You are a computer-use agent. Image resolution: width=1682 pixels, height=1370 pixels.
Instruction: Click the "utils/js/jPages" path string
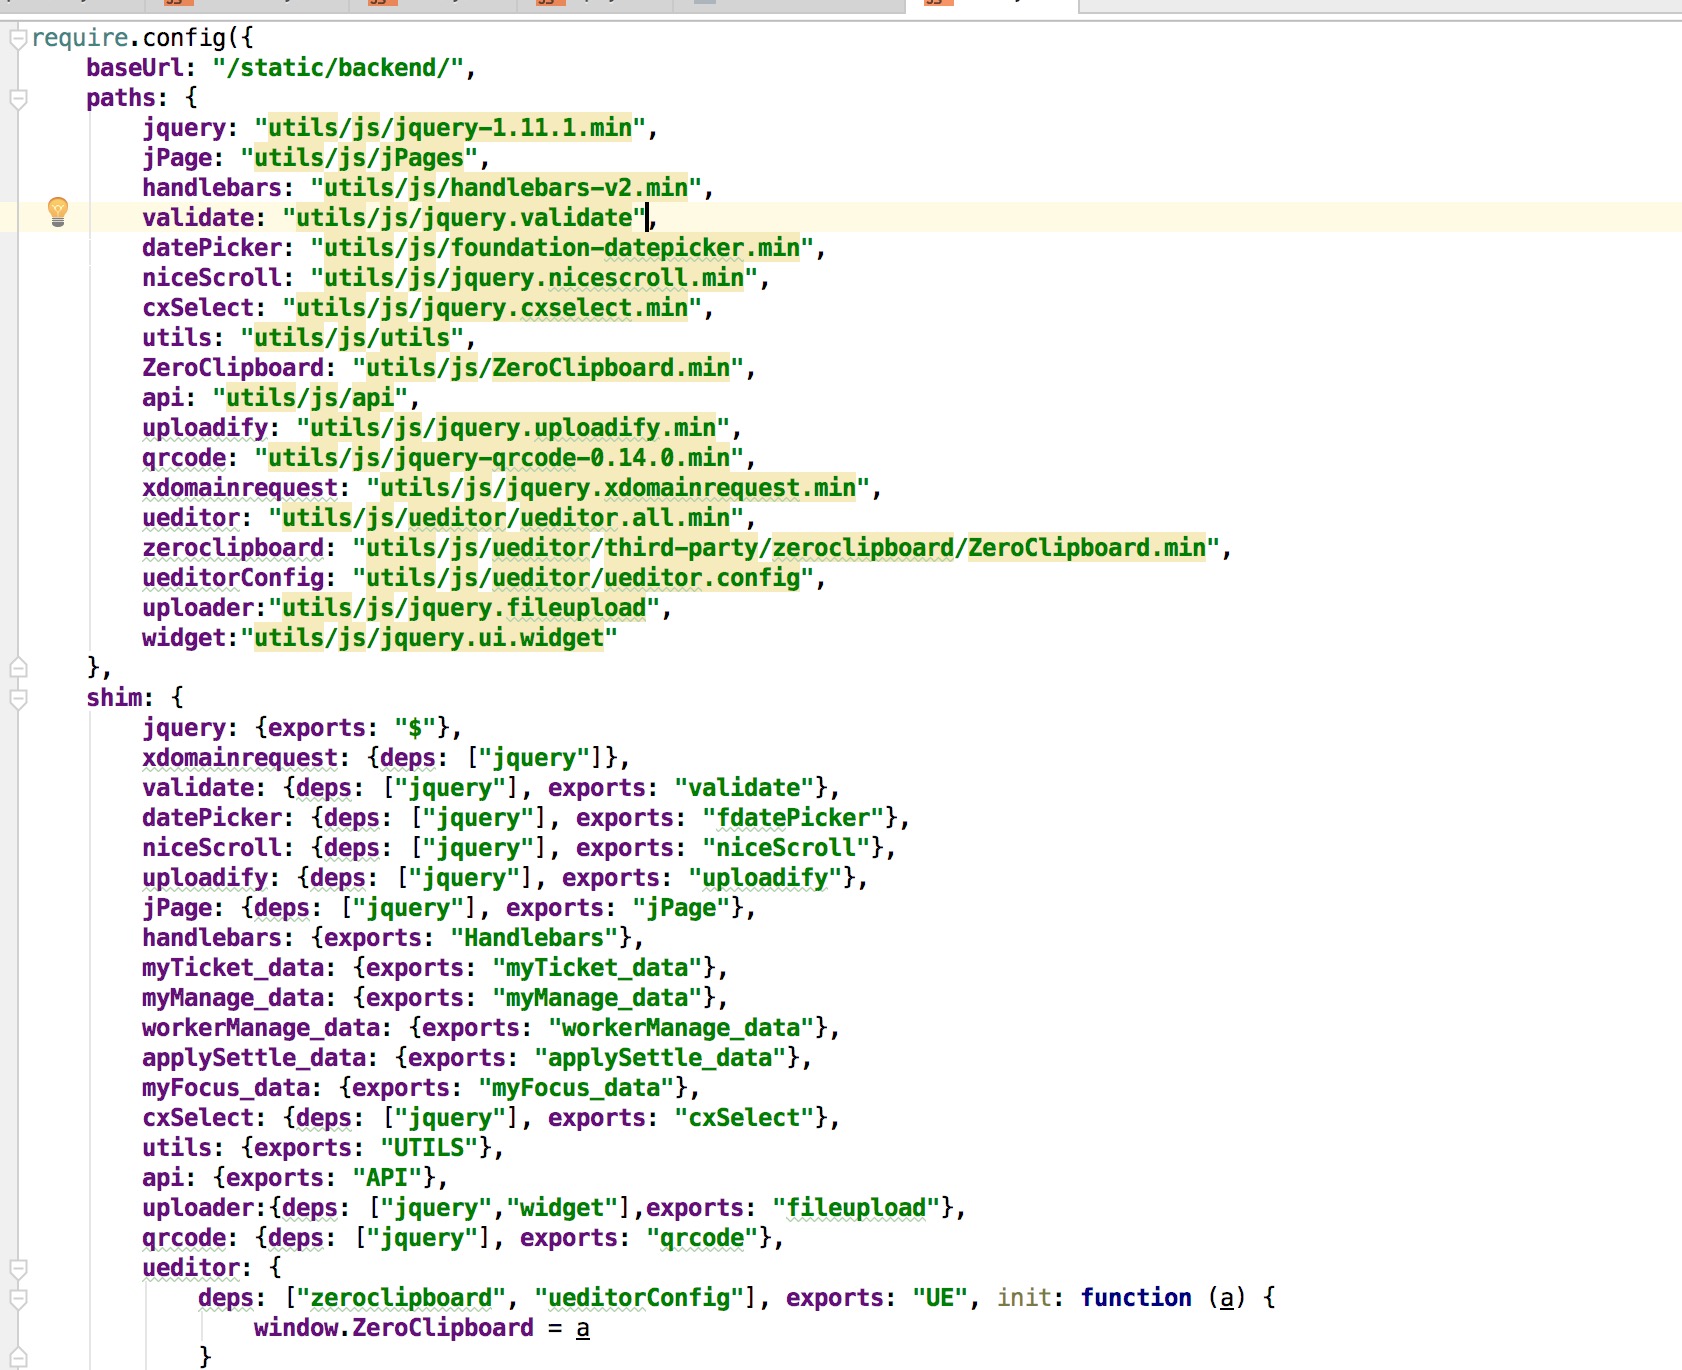pyautogui.click(x=358, y=158)
